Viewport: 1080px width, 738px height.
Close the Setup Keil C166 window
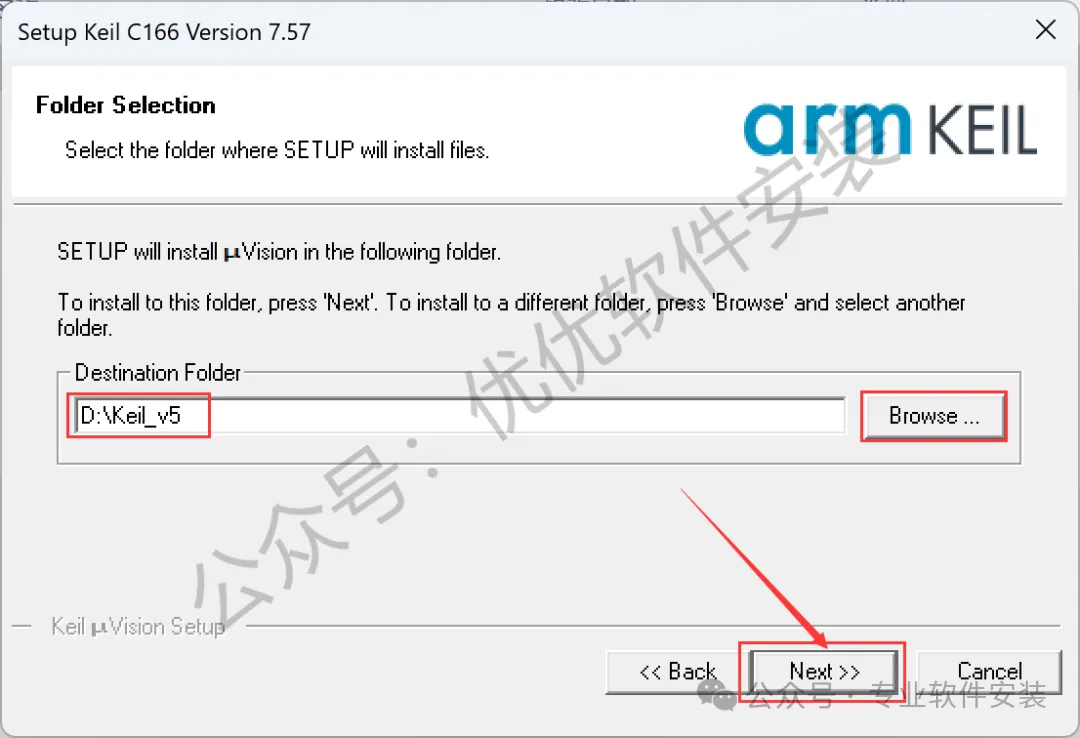1046,30
